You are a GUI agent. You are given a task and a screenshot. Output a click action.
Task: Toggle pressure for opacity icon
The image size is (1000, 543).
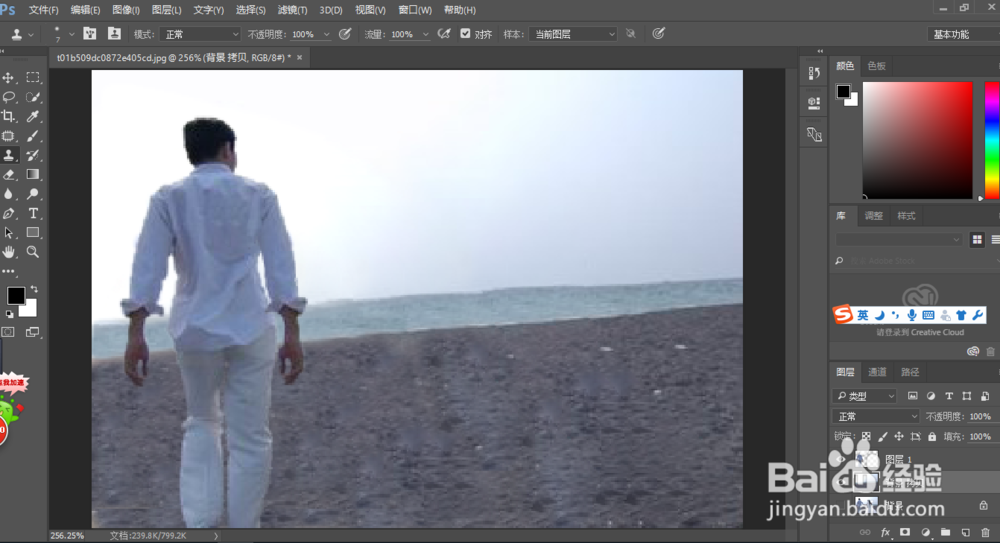(x=345, y=34)
